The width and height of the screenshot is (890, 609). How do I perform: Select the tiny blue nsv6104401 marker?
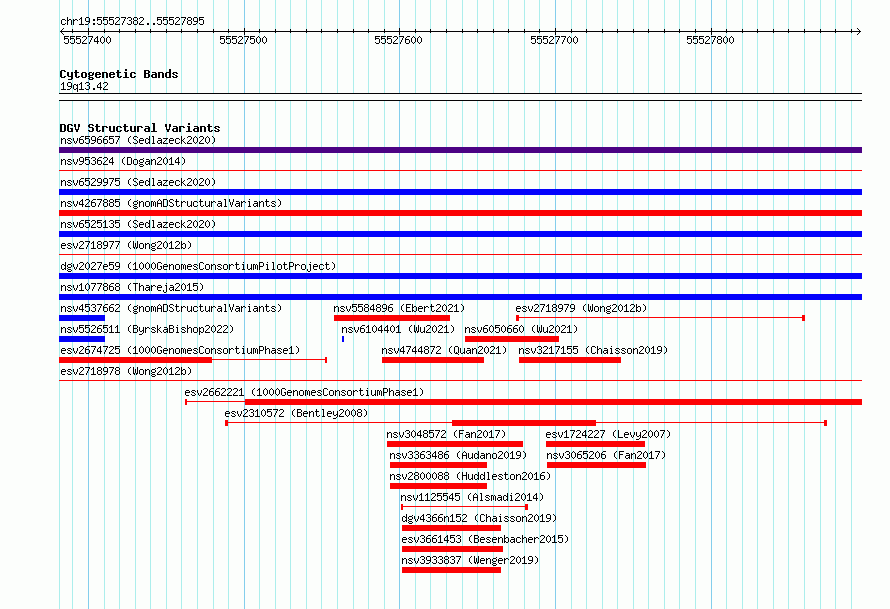point(343,339)
